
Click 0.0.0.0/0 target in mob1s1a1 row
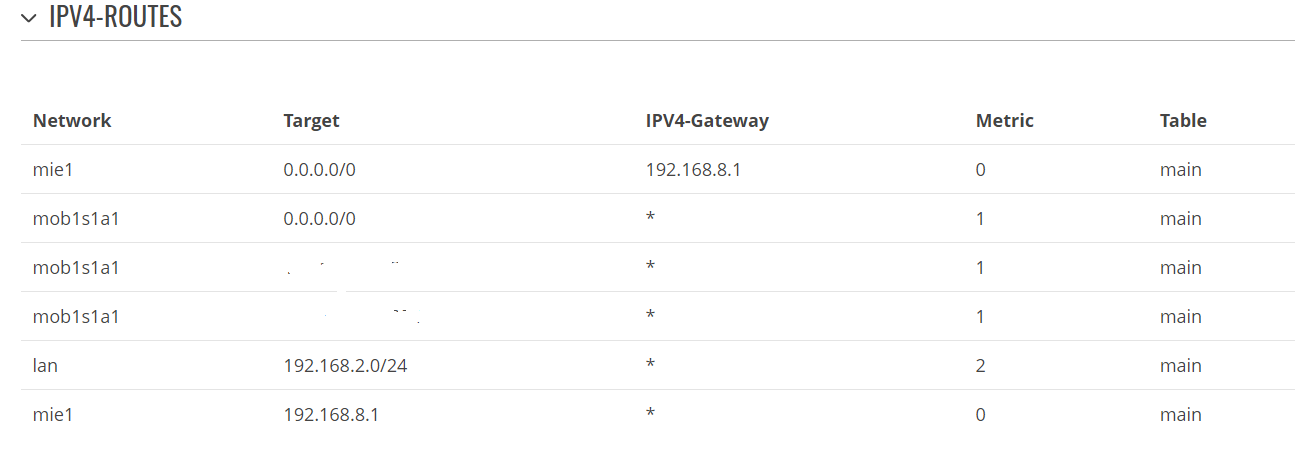320,218
